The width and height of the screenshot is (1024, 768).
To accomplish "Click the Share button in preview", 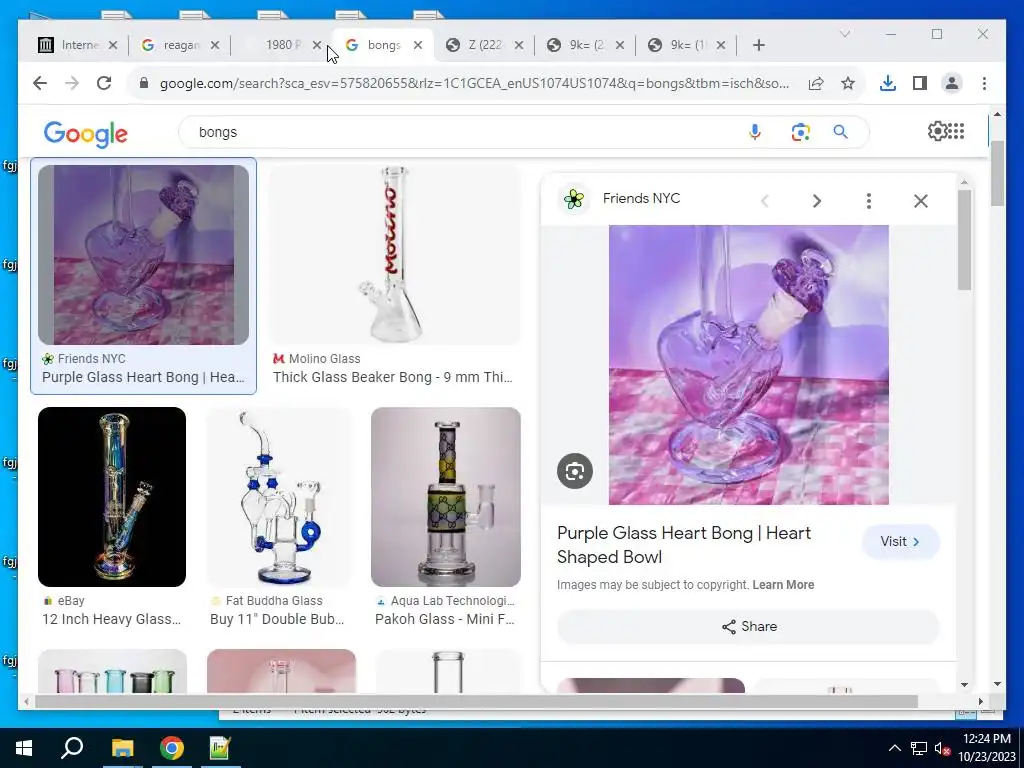I will coord(748,626).
